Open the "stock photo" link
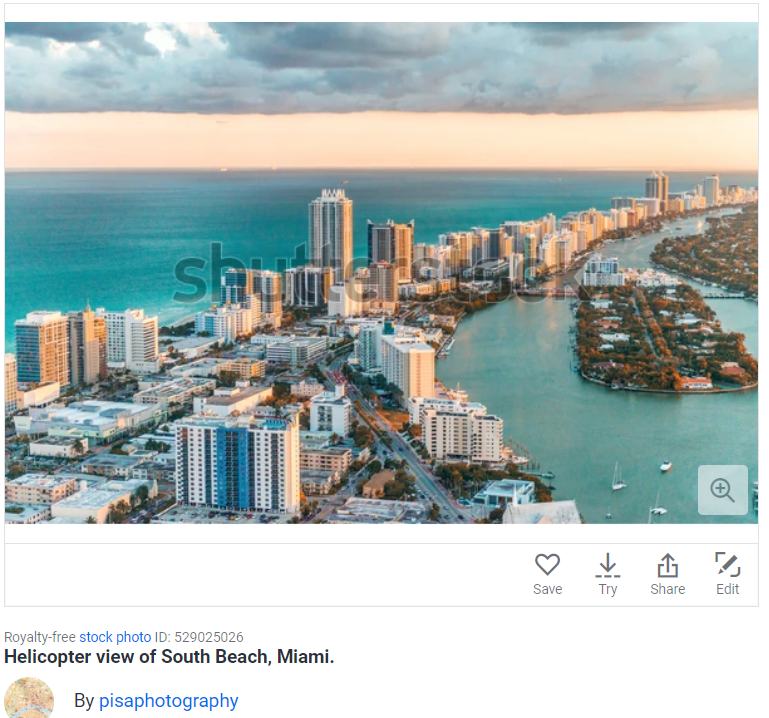Viewport: 769px width, 718px height. point(115,637)
